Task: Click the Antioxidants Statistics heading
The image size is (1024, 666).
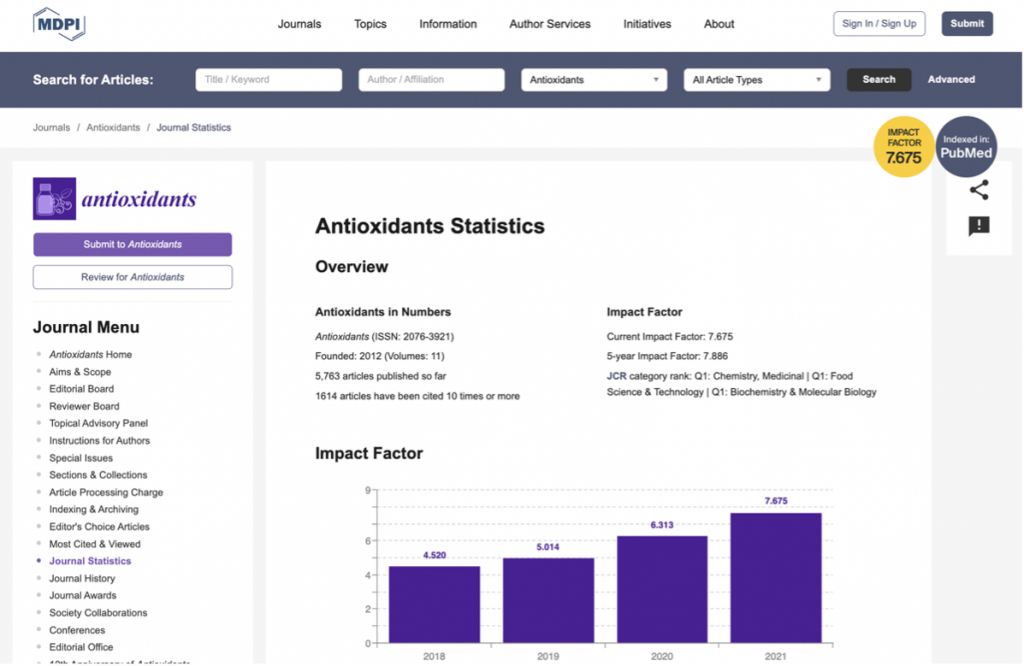Action: (430, 226)
